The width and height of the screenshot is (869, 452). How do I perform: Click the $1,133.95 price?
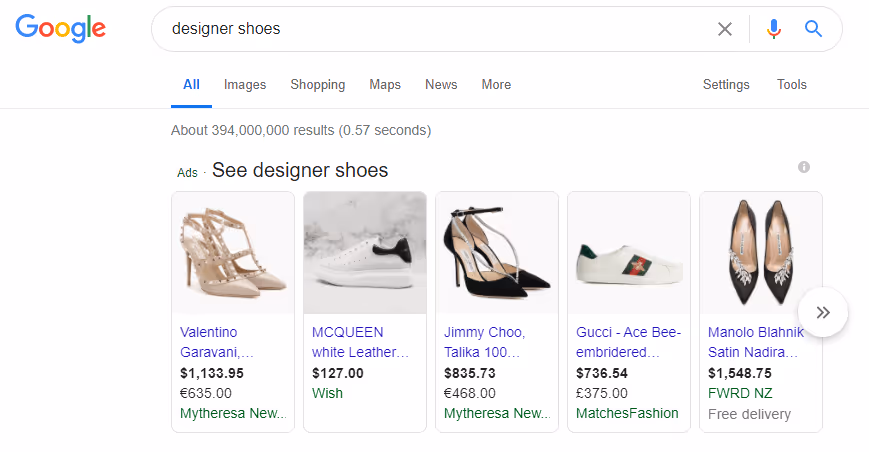[x=212, y=373]
